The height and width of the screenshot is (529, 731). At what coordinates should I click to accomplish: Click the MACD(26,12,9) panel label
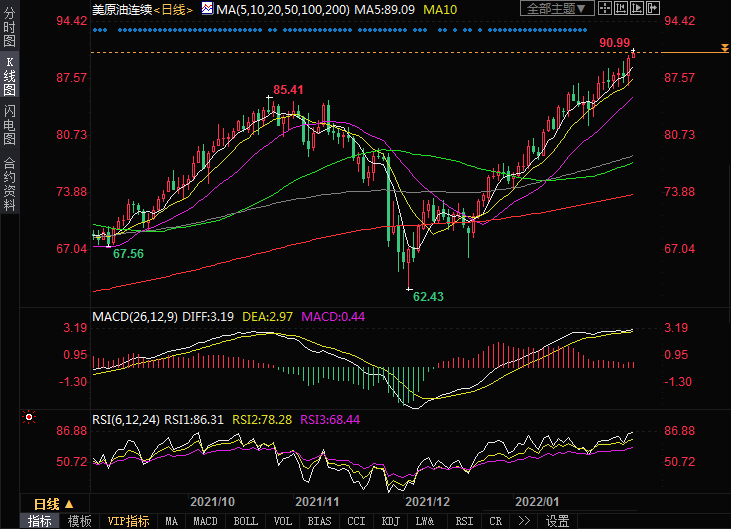coord(134,316)
